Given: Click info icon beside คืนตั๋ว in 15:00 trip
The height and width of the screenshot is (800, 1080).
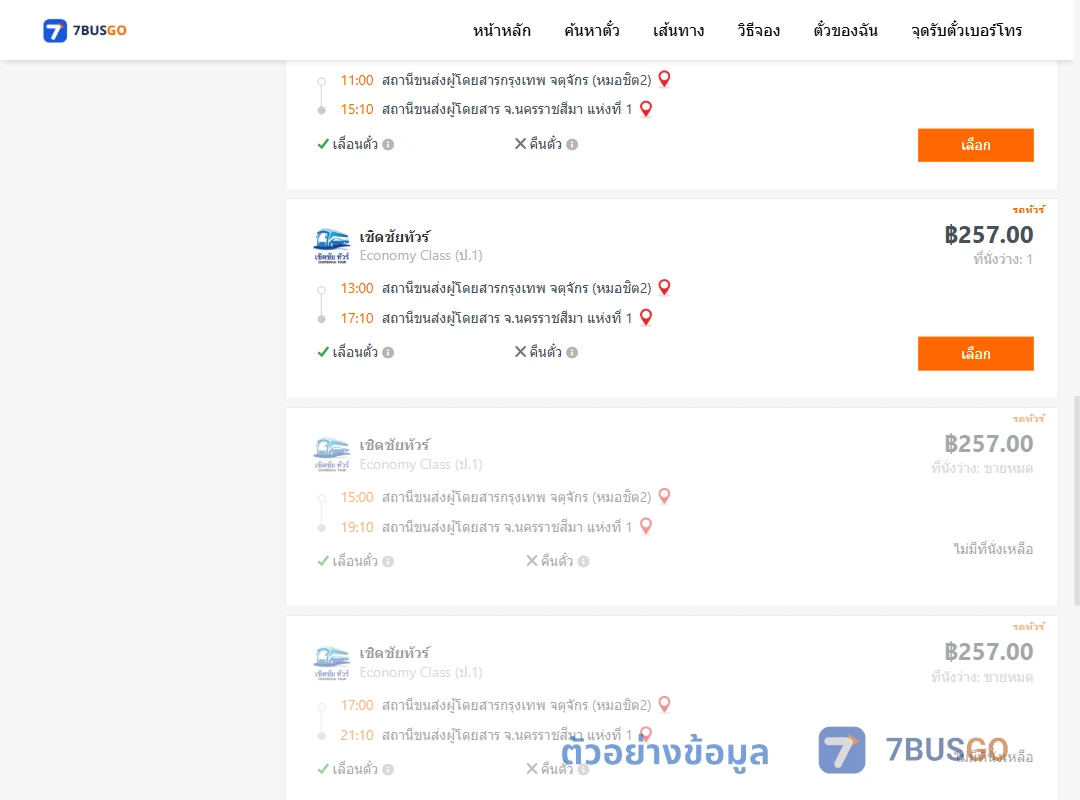Looking at the screenshot, I should [583, 562].
